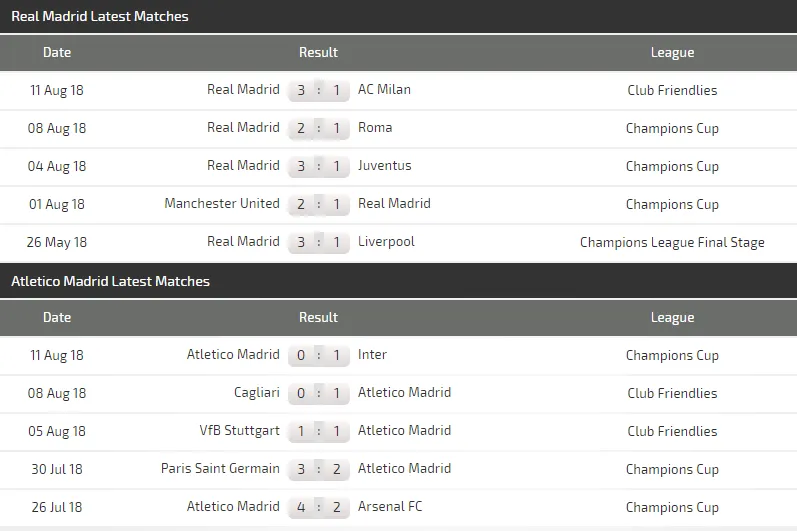Select the 26 May 18 match date
Viewport: 797px width, 531px height.
tap(57, 242)
